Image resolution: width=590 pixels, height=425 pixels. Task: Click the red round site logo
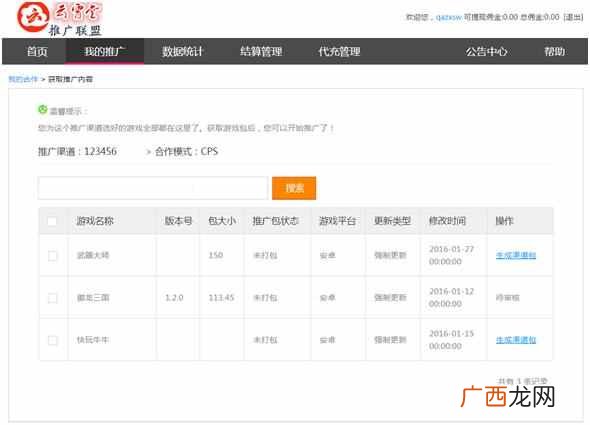[33, 17]
